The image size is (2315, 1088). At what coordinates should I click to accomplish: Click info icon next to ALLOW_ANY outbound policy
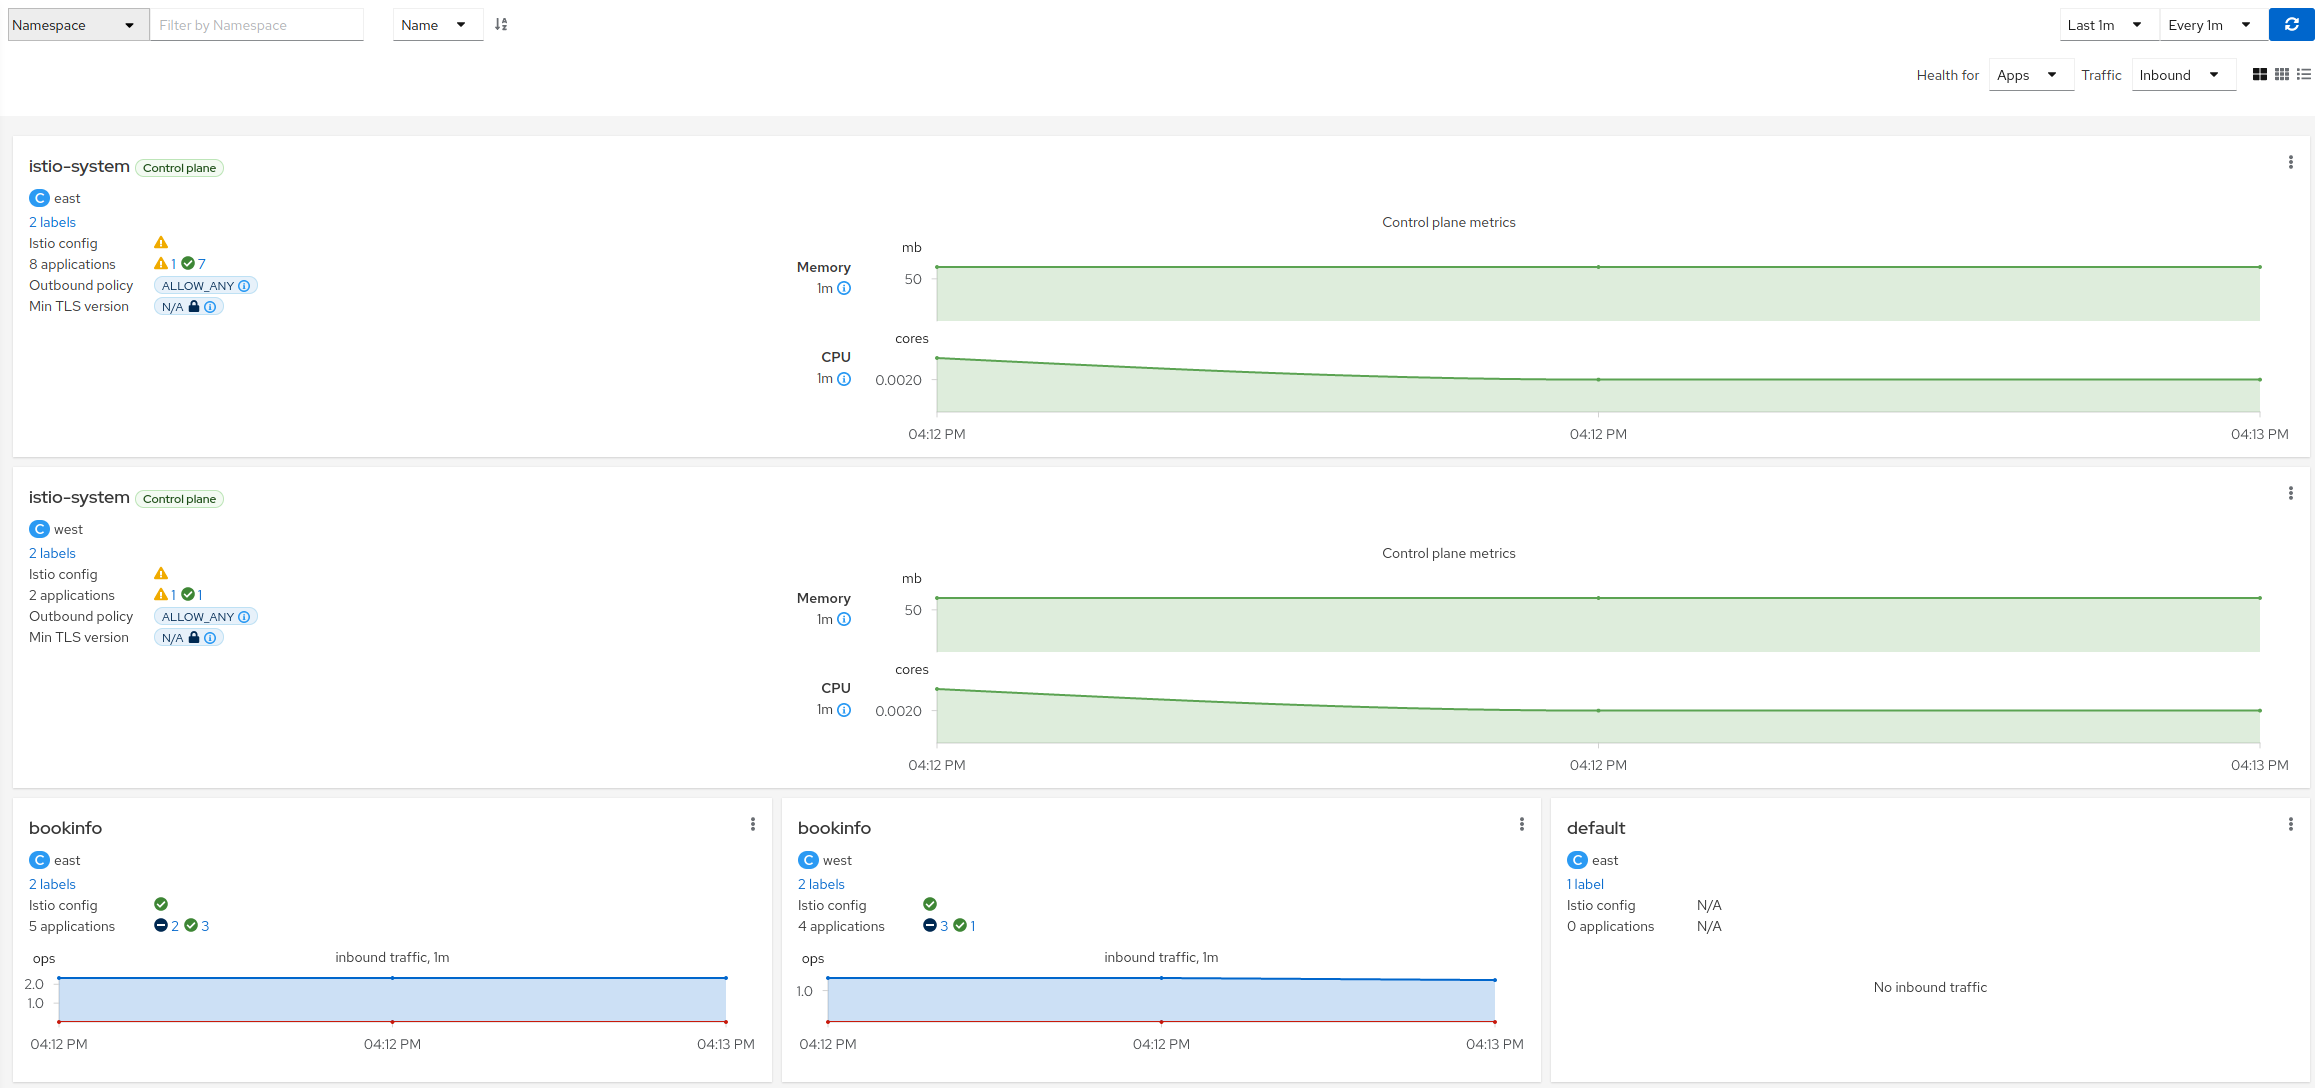243,285
